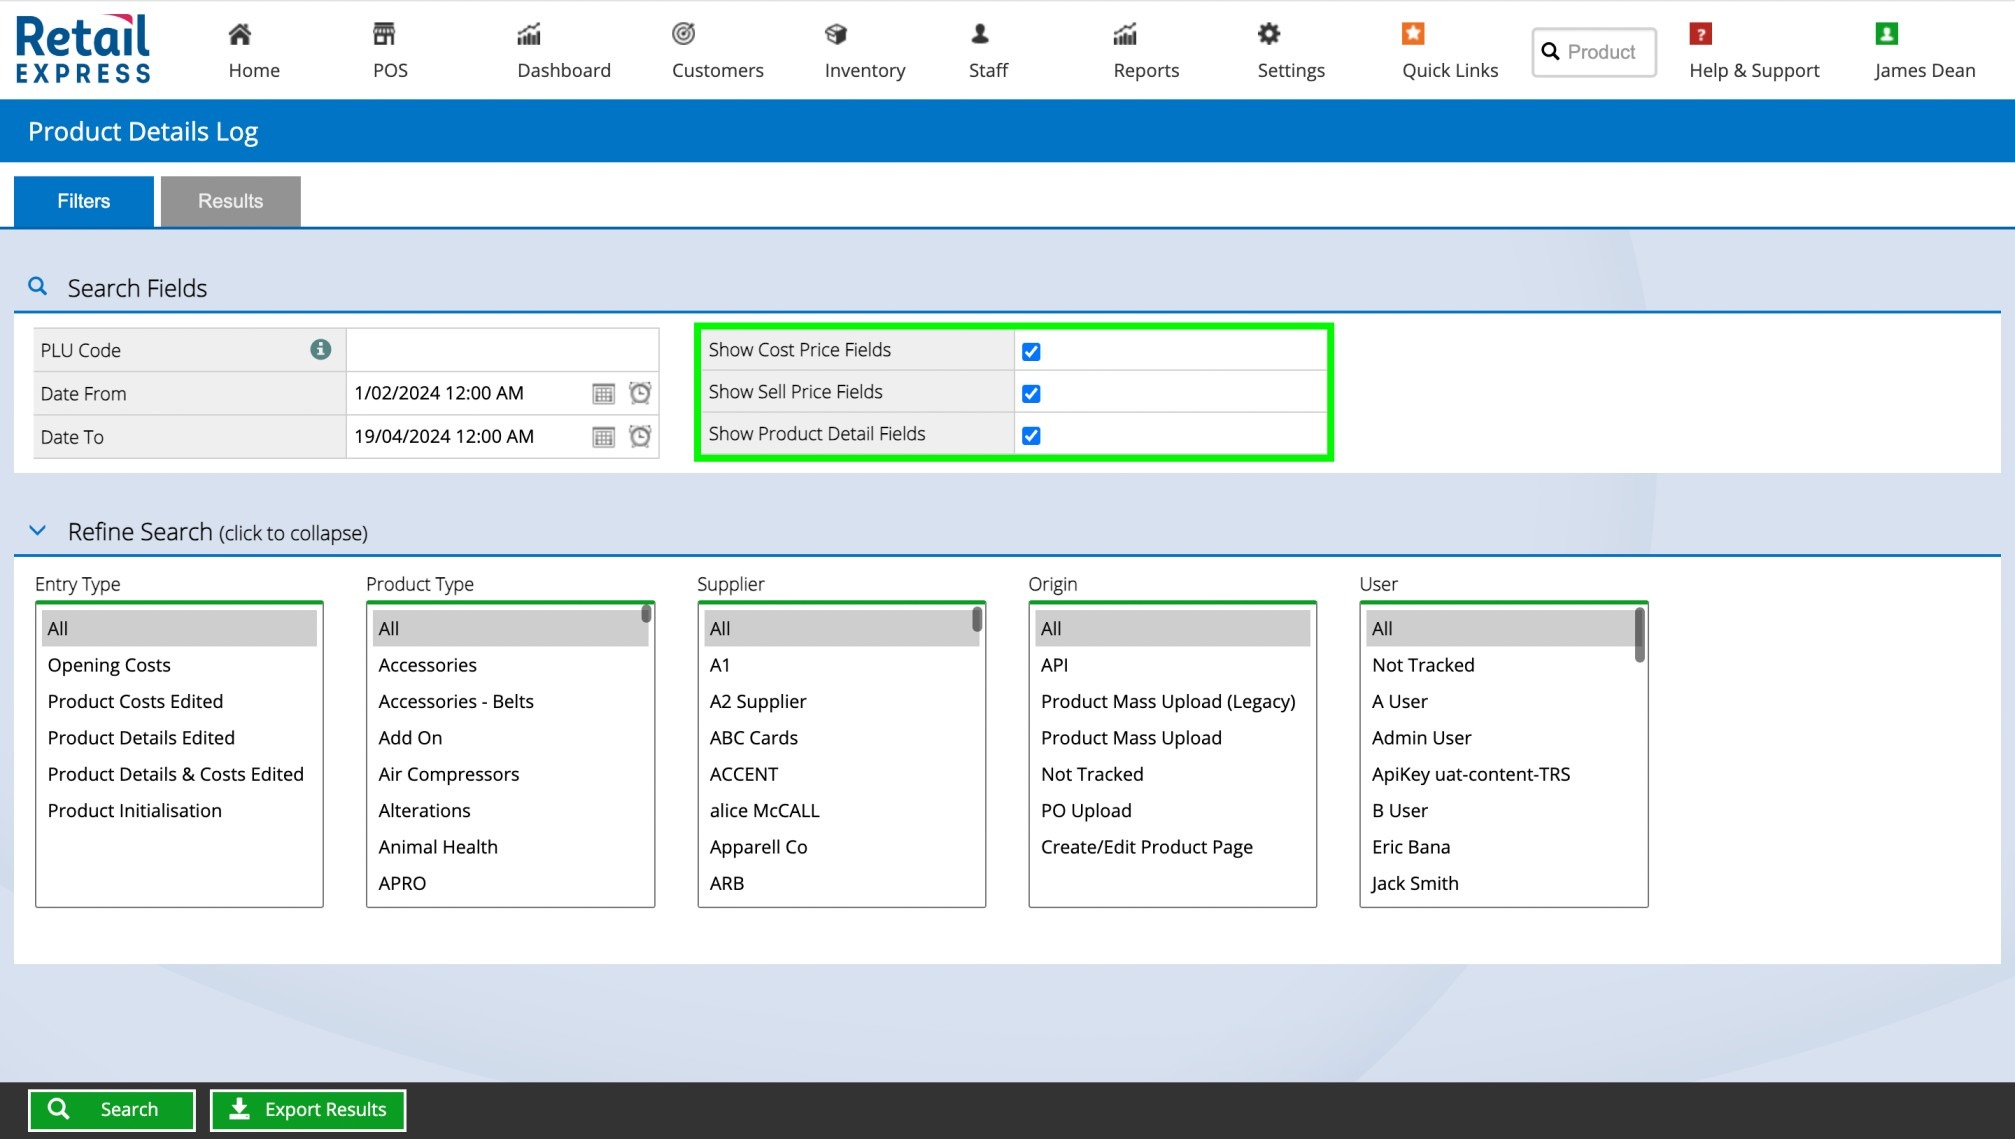Uncheck Show Sell Price Fields
Image resolution: width=2015 pixels, height=1139 pixels.
click(x=1031, y=393)
